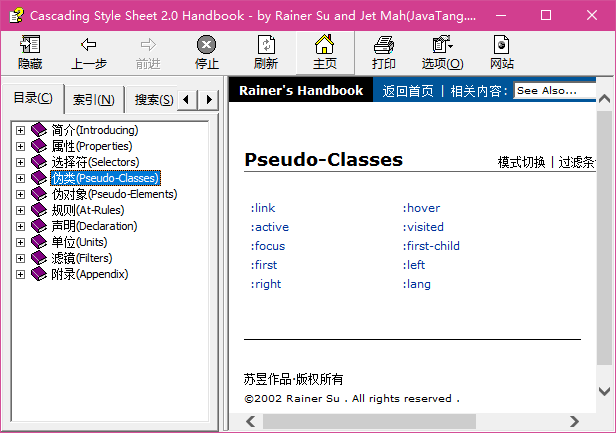Click the book icon for 声明(Declaration)

(x=39, y=226)
